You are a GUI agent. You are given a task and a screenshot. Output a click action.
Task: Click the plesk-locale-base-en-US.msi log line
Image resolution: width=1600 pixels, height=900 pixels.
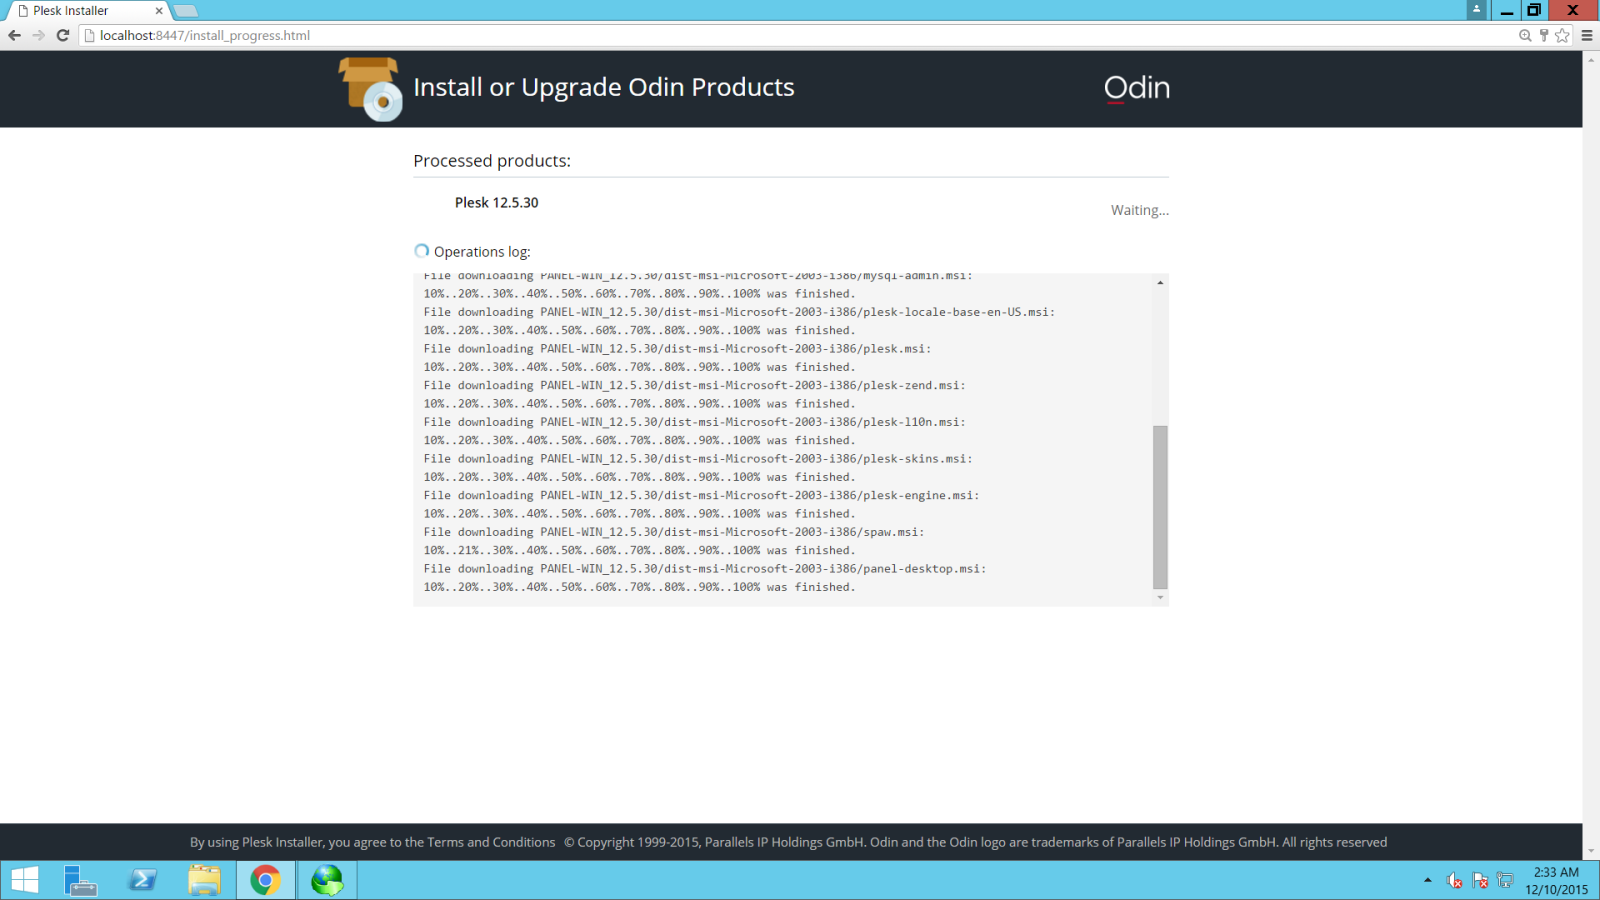tap(739, 312)
